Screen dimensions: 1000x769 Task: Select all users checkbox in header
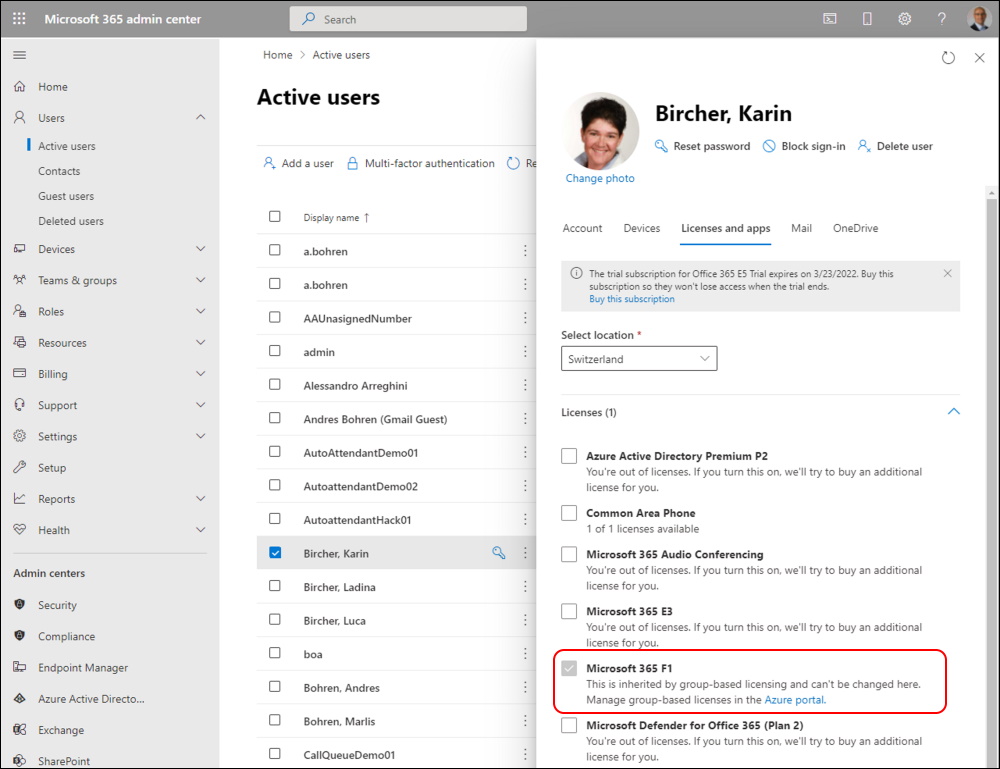275,216
